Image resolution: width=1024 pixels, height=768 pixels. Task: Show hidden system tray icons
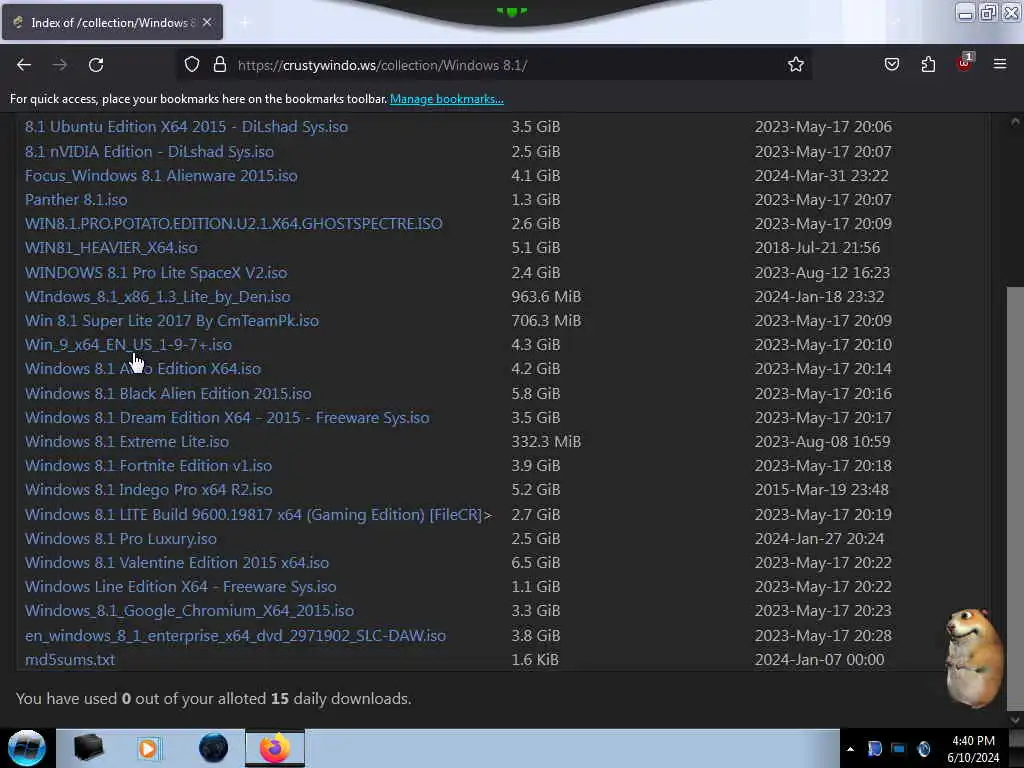click(850, 749)
